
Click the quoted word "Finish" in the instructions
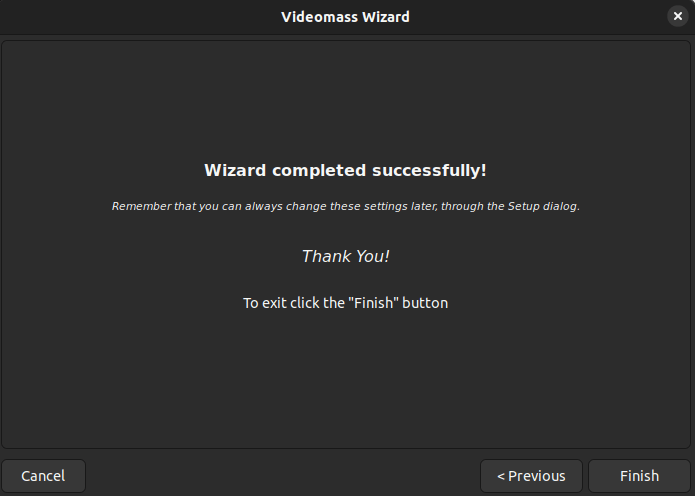click(x=373, y=303)
